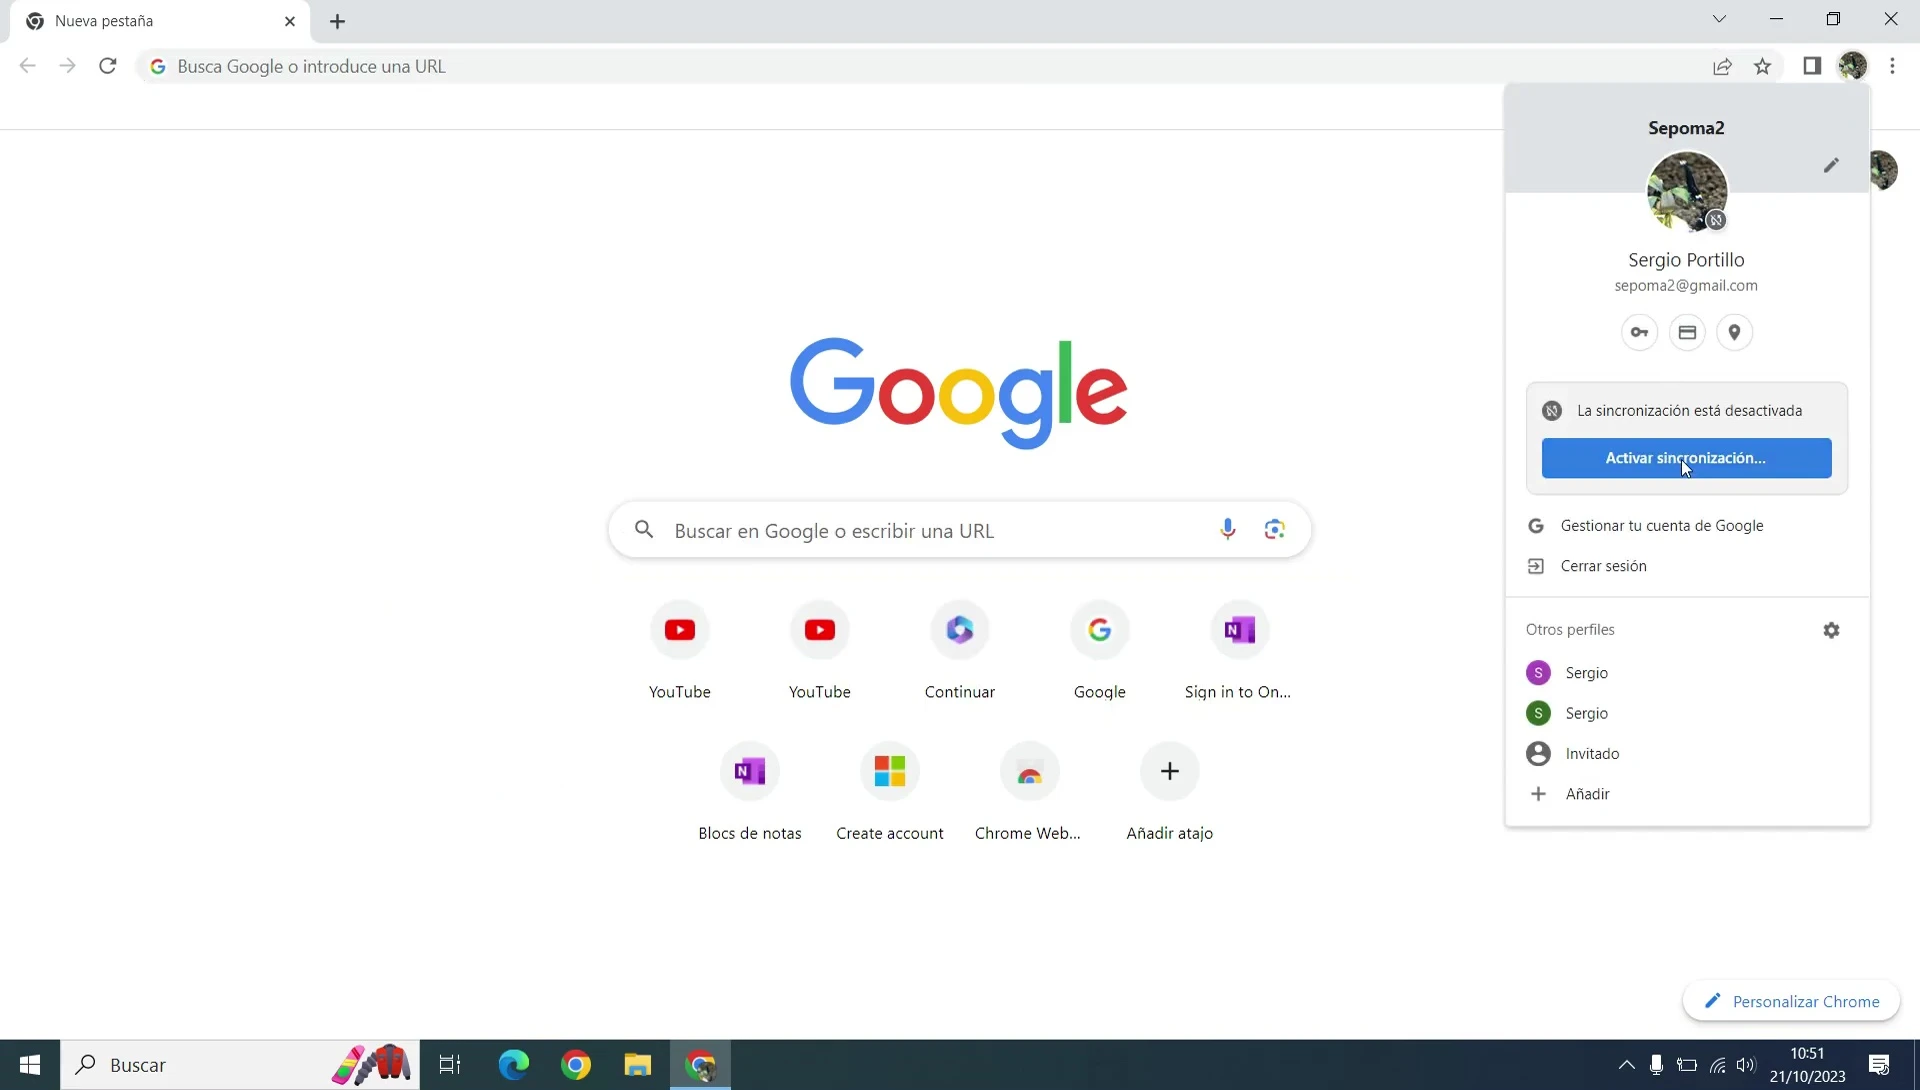Screen dimensions: 1920x1090
Task: Click Activar sincronización button
Action: (1686, 458)
